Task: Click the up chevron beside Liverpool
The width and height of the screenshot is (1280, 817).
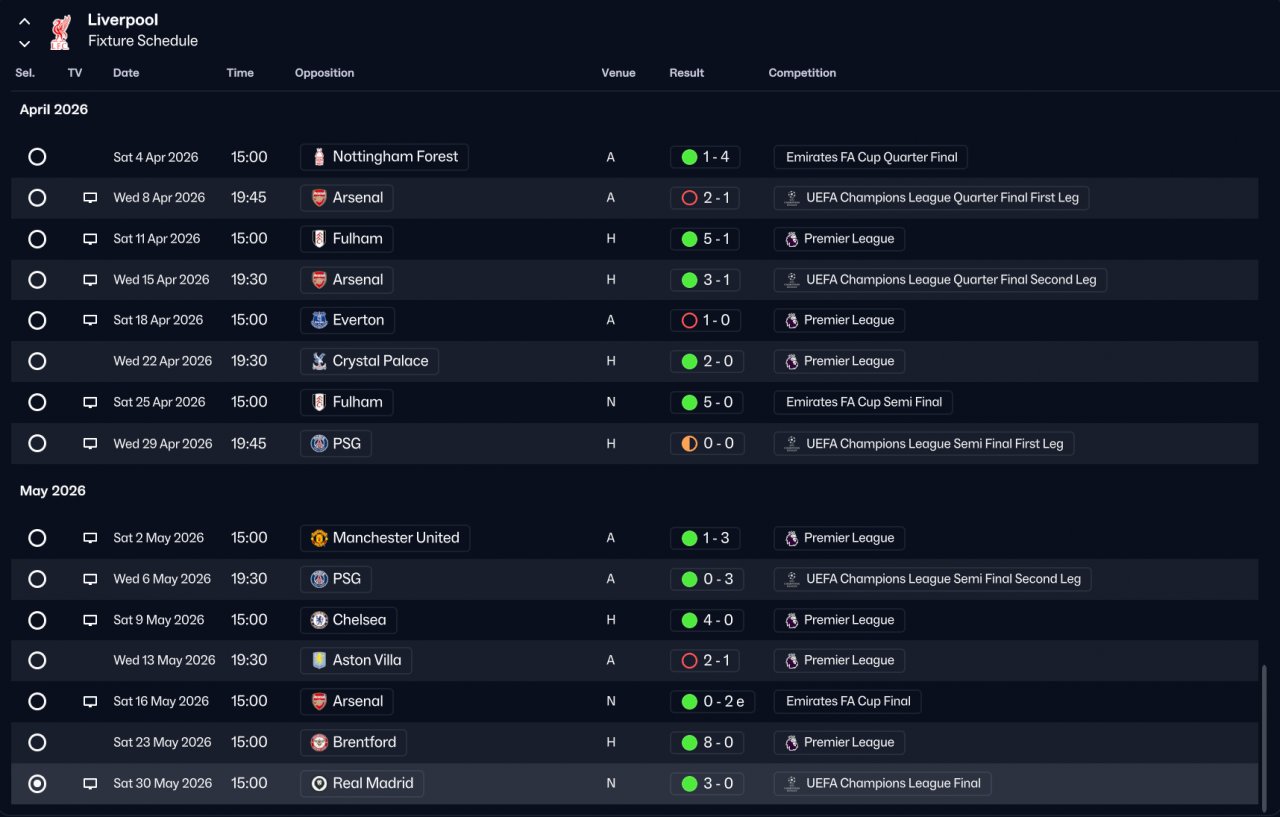Action: click(25, 22)
